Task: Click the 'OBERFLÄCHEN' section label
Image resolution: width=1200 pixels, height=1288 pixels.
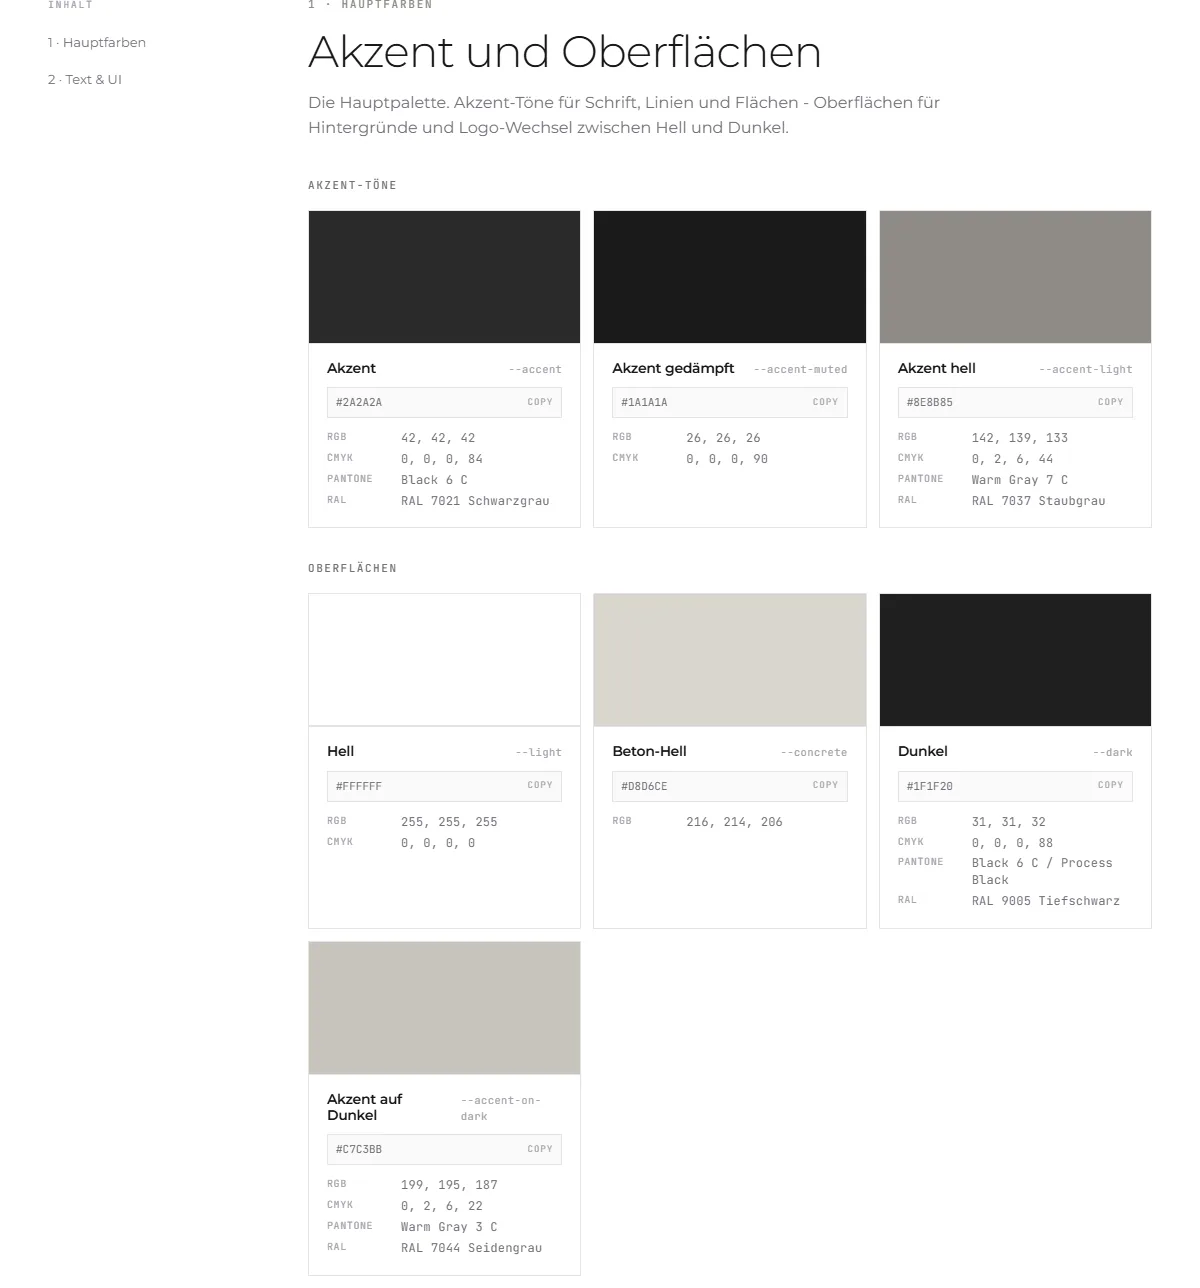Action: tap(352, 568)
